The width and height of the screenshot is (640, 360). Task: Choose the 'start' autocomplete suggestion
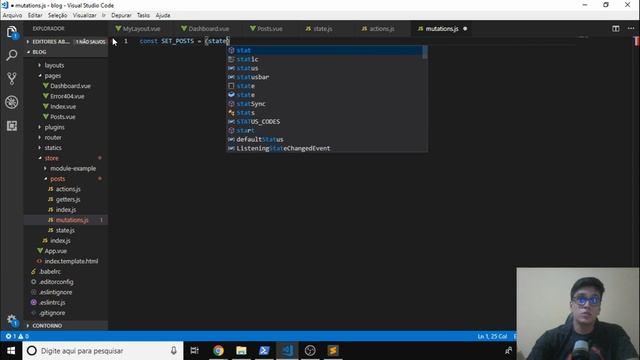tap(324, 131)
